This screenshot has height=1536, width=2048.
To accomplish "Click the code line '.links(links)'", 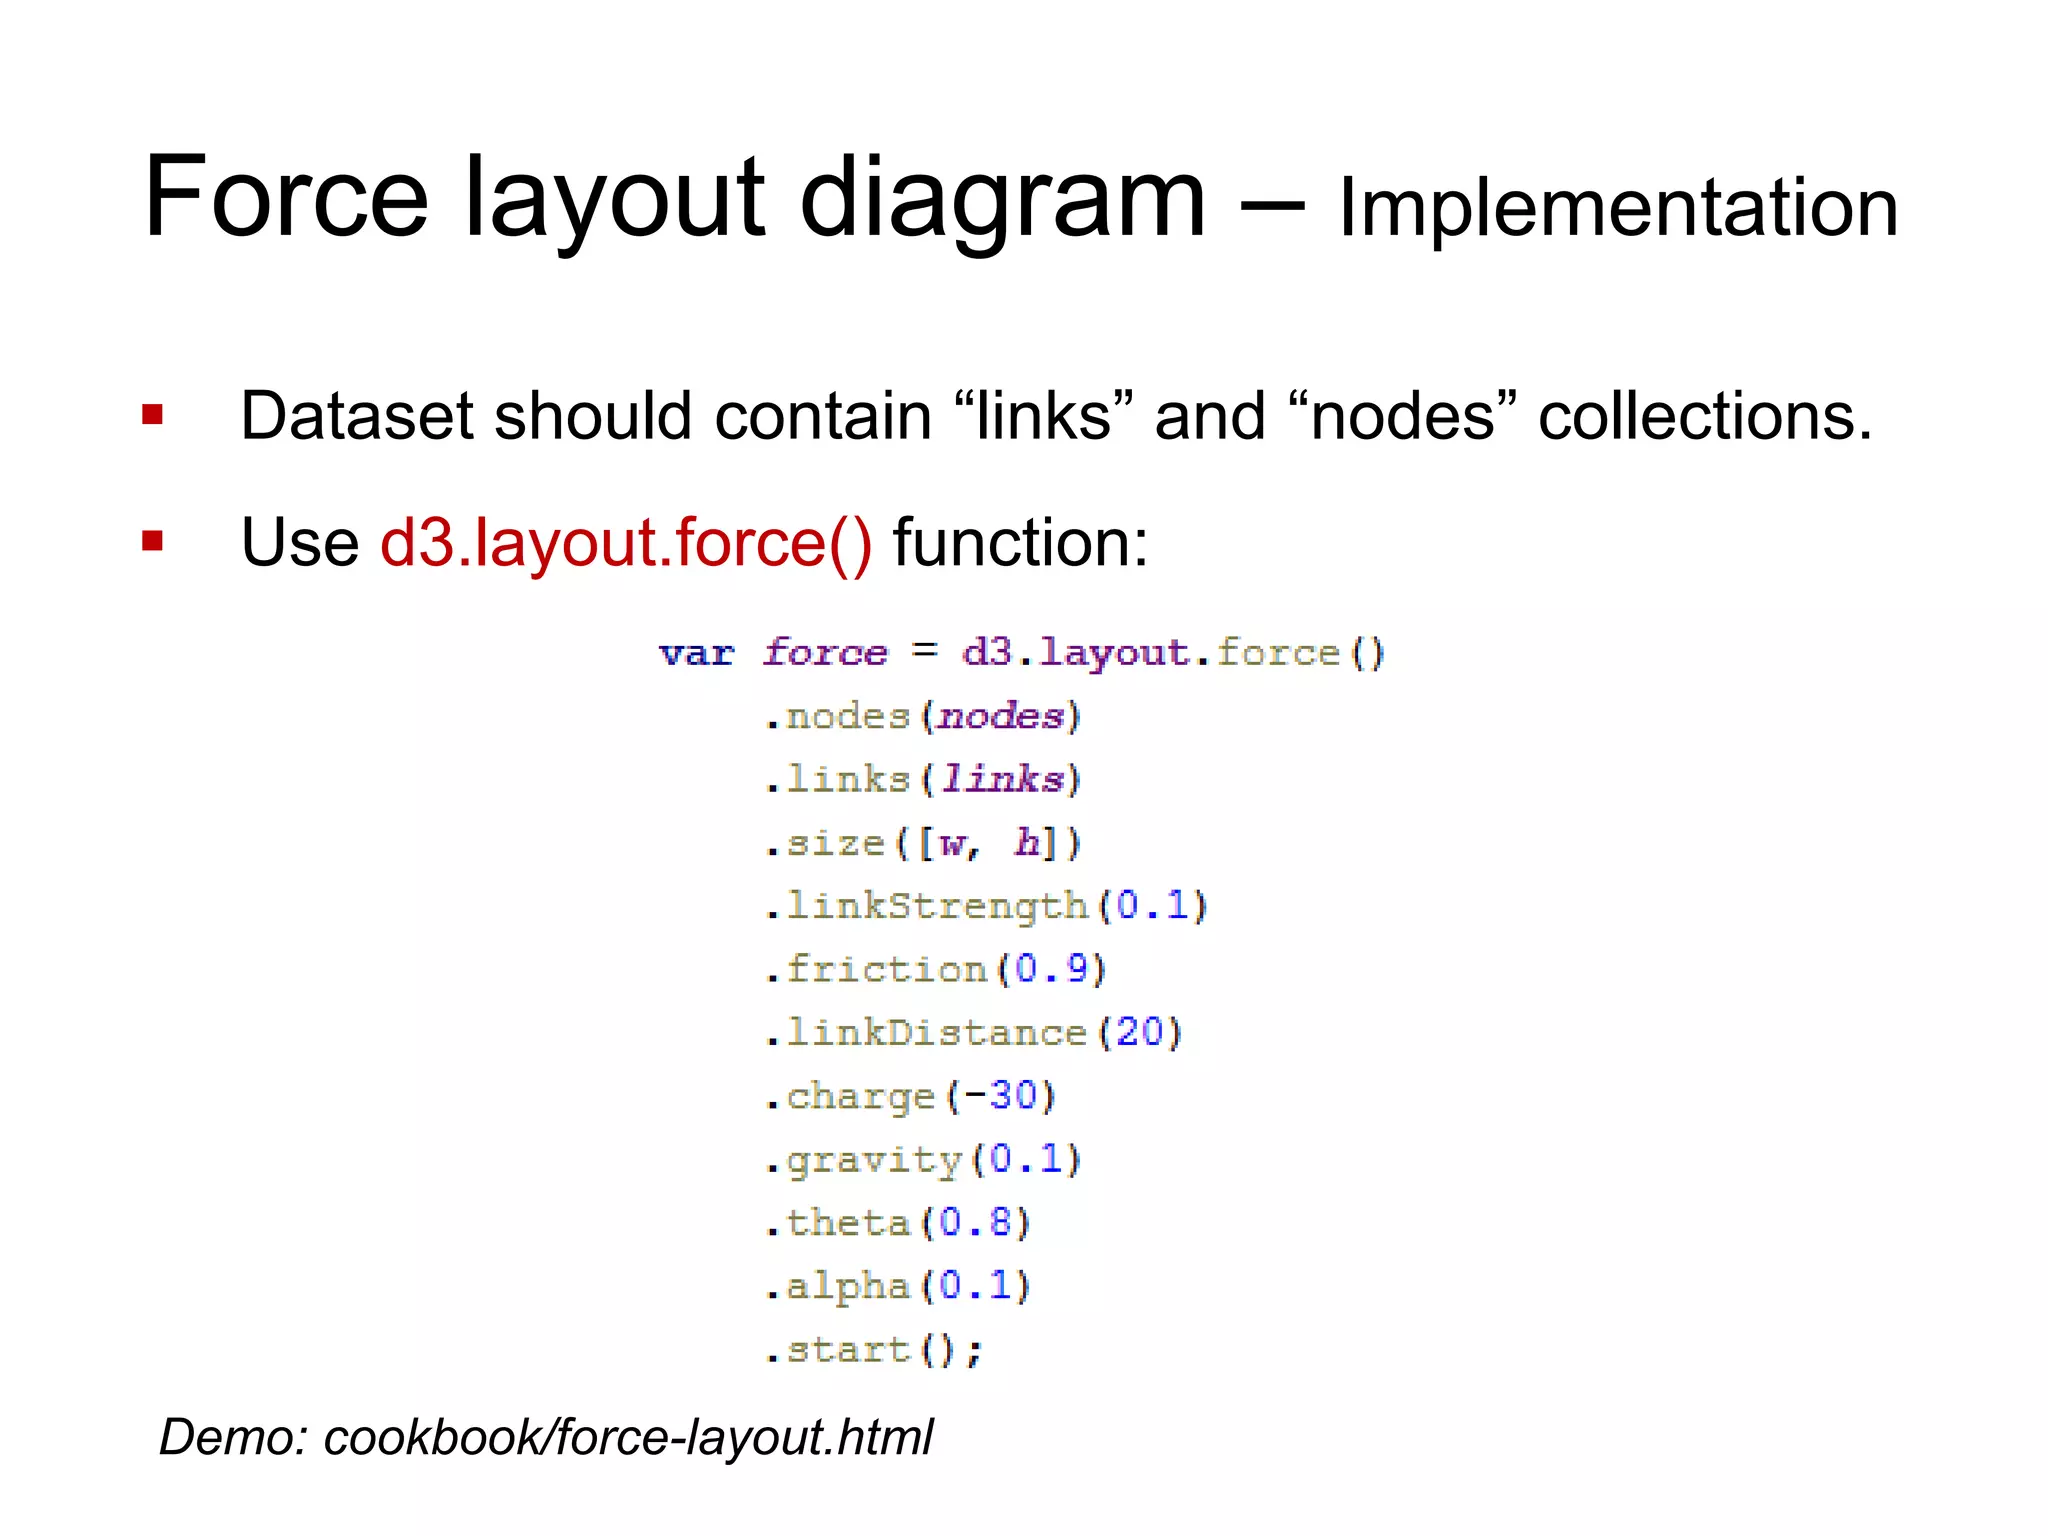I will [x=923, y=780].
